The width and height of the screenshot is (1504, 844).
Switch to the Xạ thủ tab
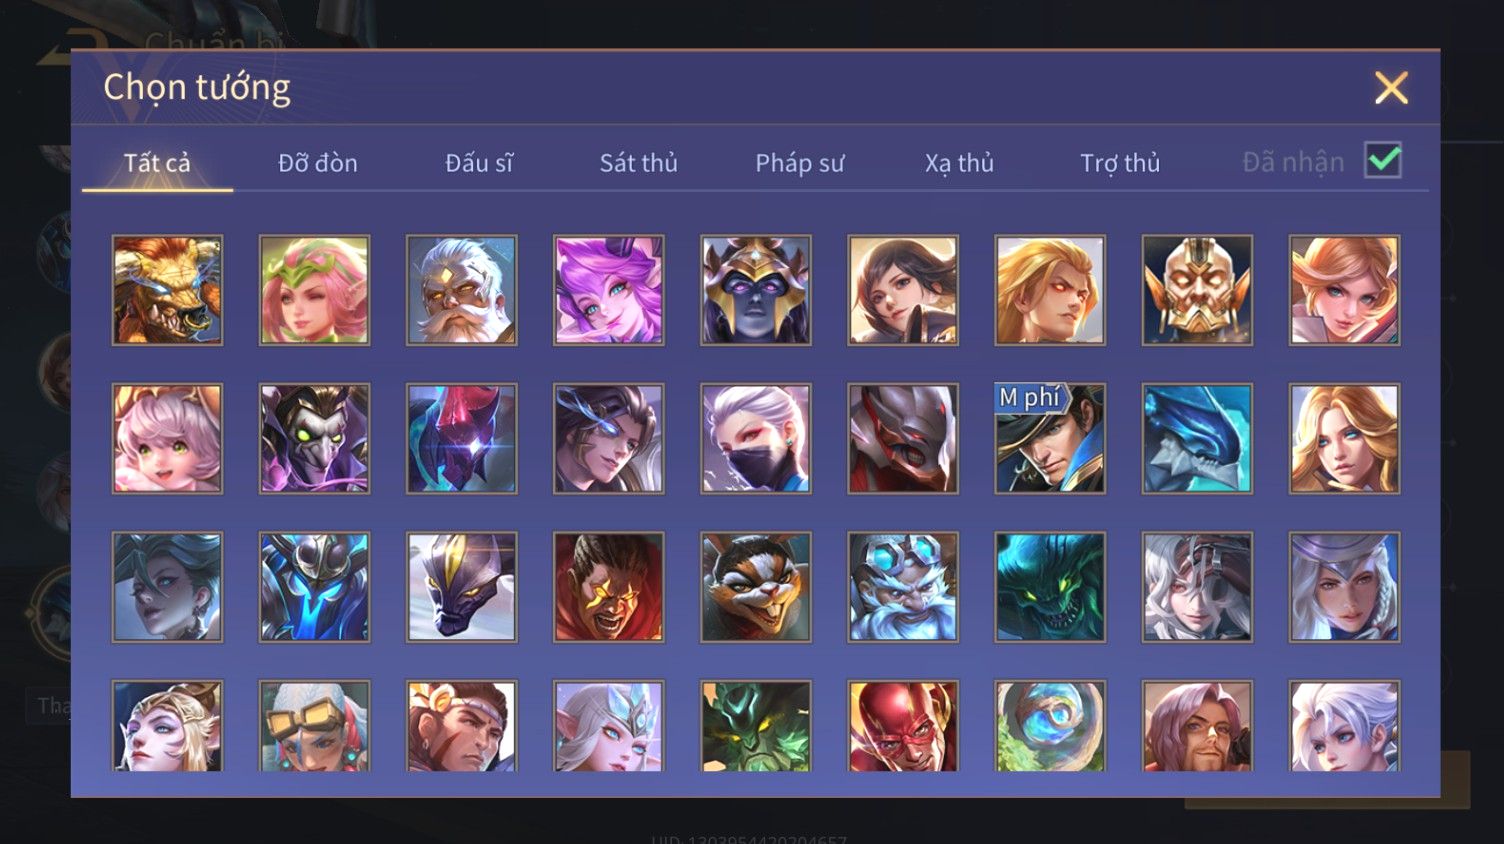(960, 162)
